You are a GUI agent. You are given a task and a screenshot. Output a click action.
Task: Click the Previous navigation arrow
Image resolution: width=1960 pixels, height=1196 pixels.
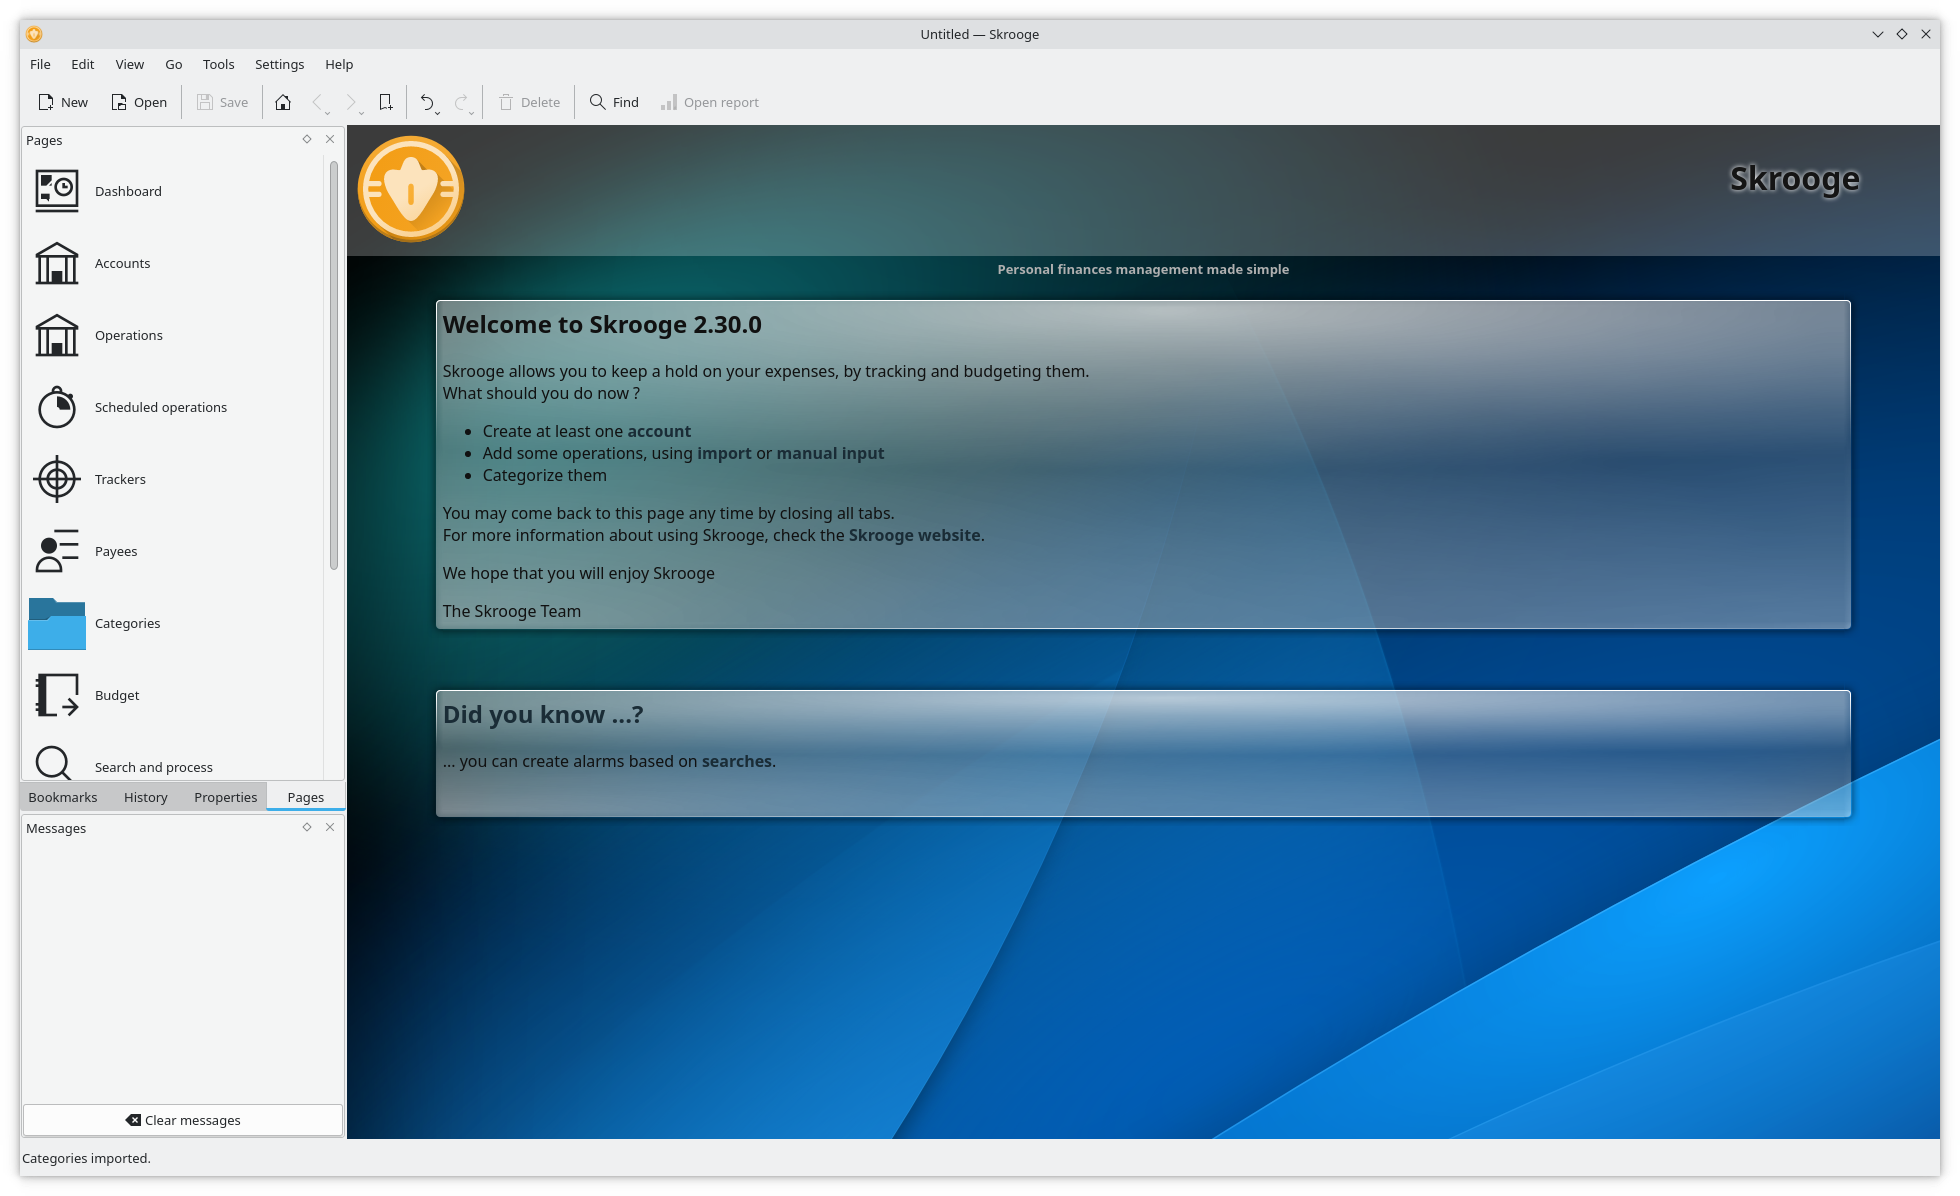point(317,101)
